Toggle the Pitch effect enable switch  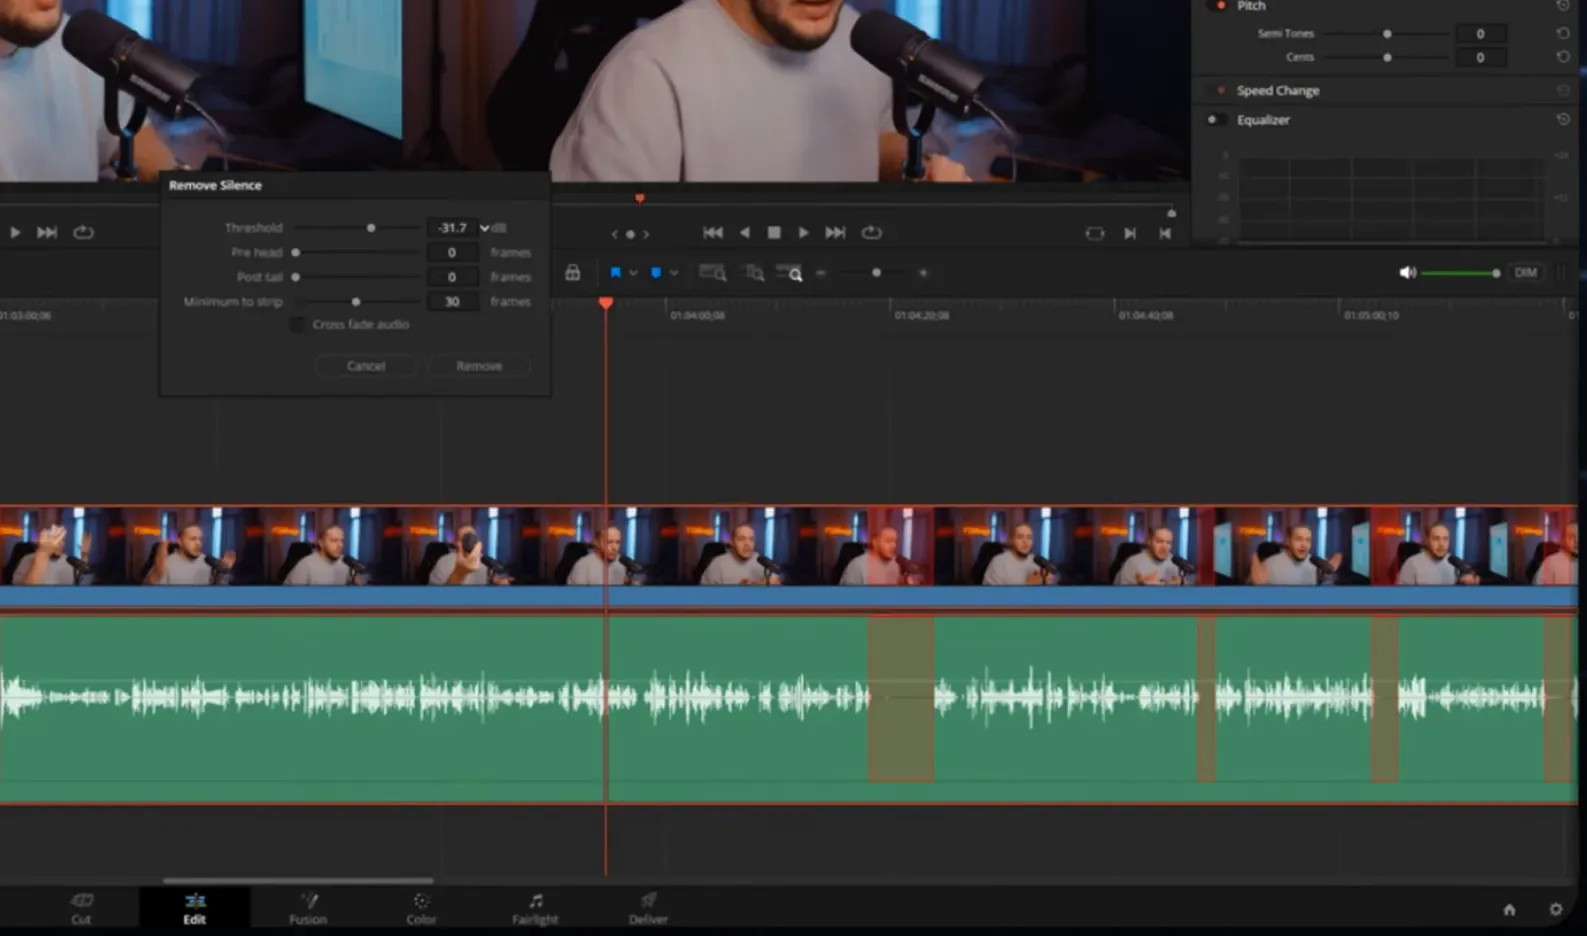coord(1219,6)
